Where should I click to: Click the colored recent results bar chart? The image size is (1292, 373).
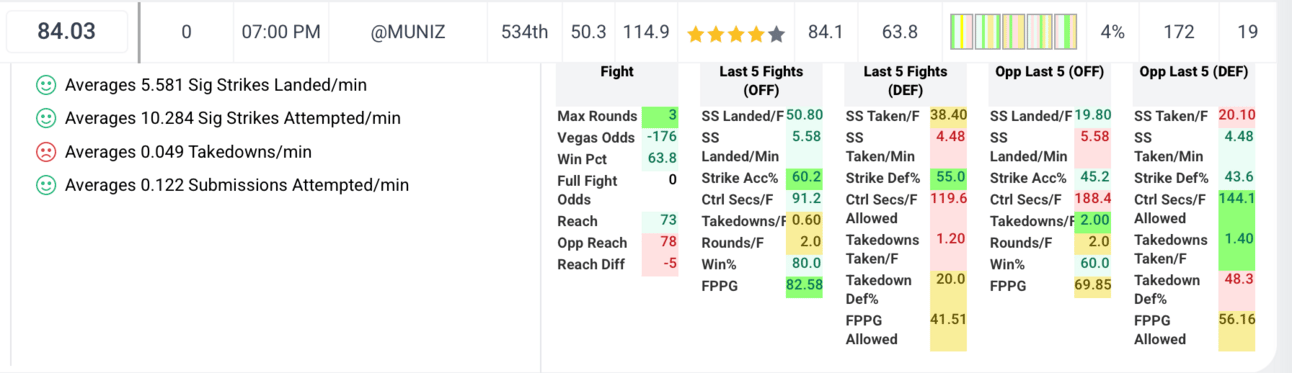tap(1013, 32)
